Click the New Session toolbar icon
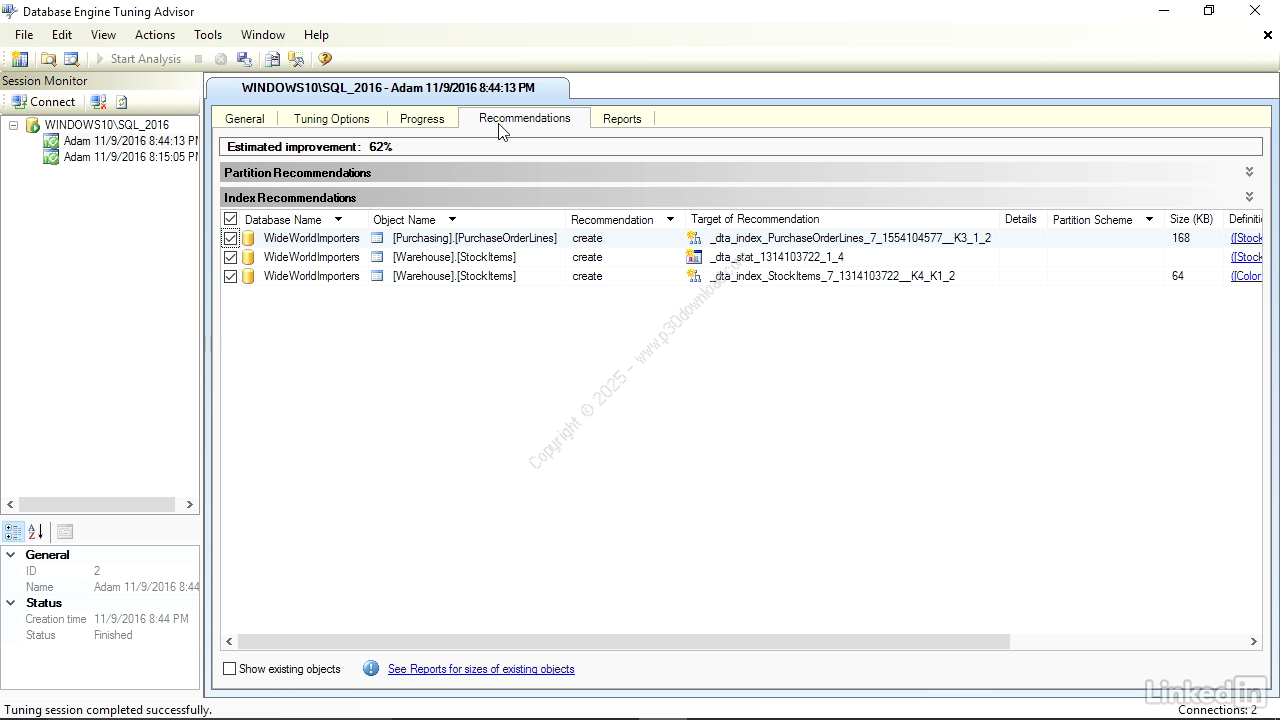Image resolution: width=1280 pixels, height=720 pixels. (x=20, y=59)
